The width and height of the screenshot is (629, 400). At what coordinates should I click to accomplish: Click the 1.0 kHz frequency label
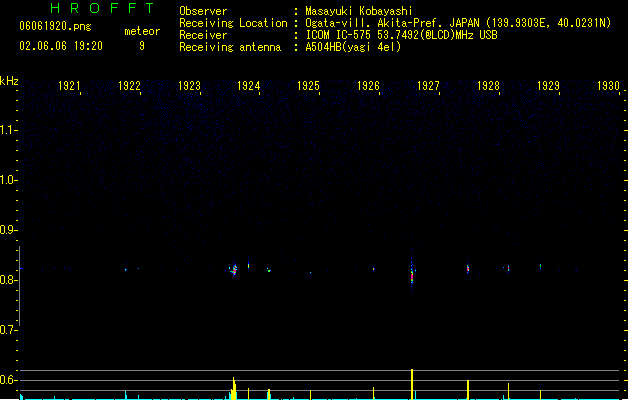(8, 180)
